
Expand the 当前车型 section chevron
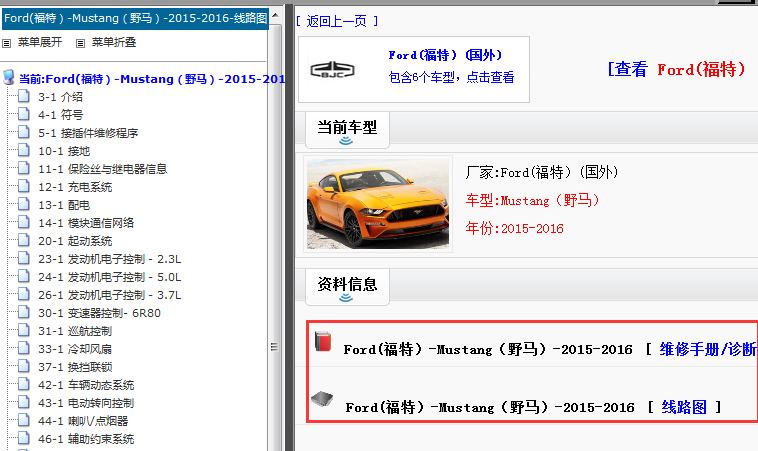click(x=346, y=141)
